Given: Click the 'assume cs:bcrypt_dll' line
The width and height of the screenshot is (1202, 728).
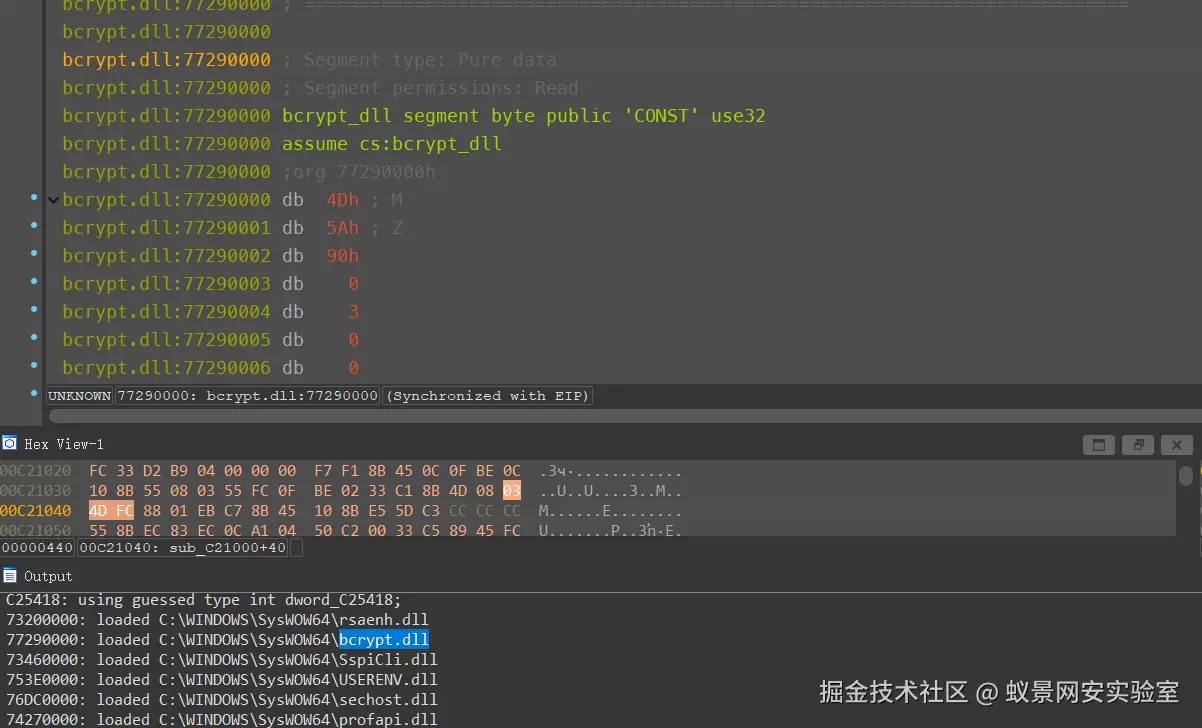Looking at the screenshot, I should pyautogui.click(x=392, y=144).
